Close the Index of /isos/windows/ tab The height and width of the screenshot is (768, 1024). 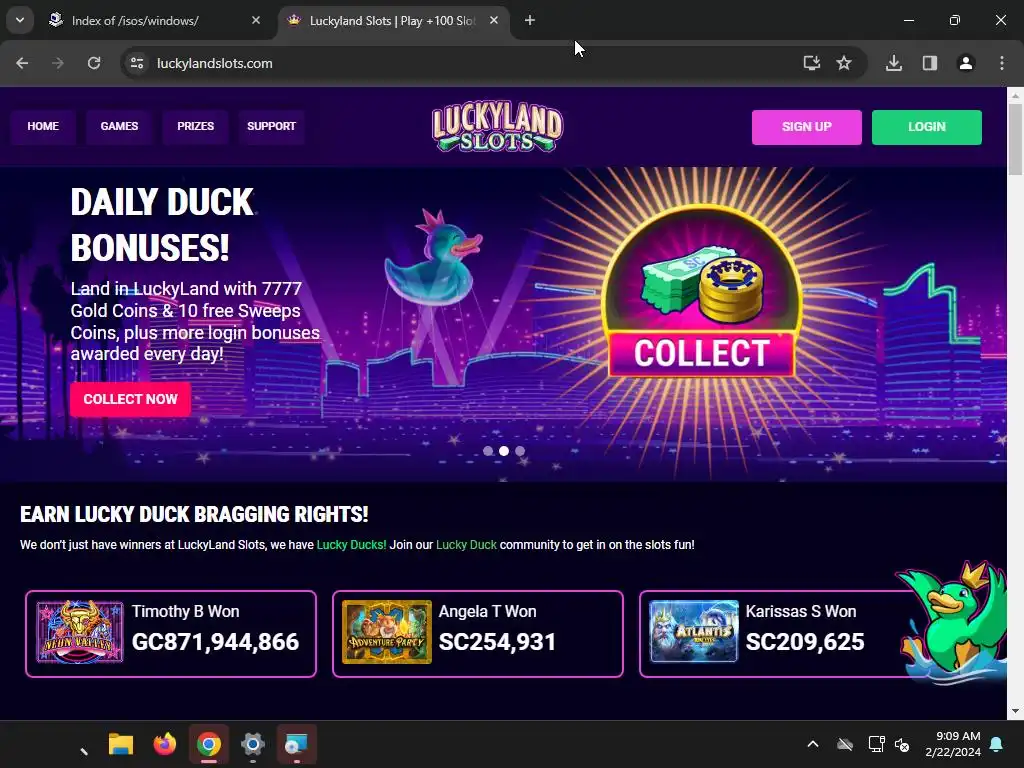(256, 21)
